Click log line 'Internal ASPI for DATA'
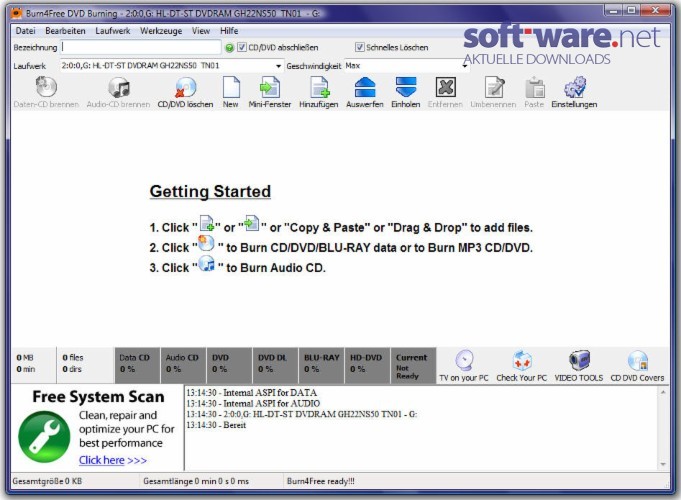Screen dimensions: 681x500 [252, 393]
